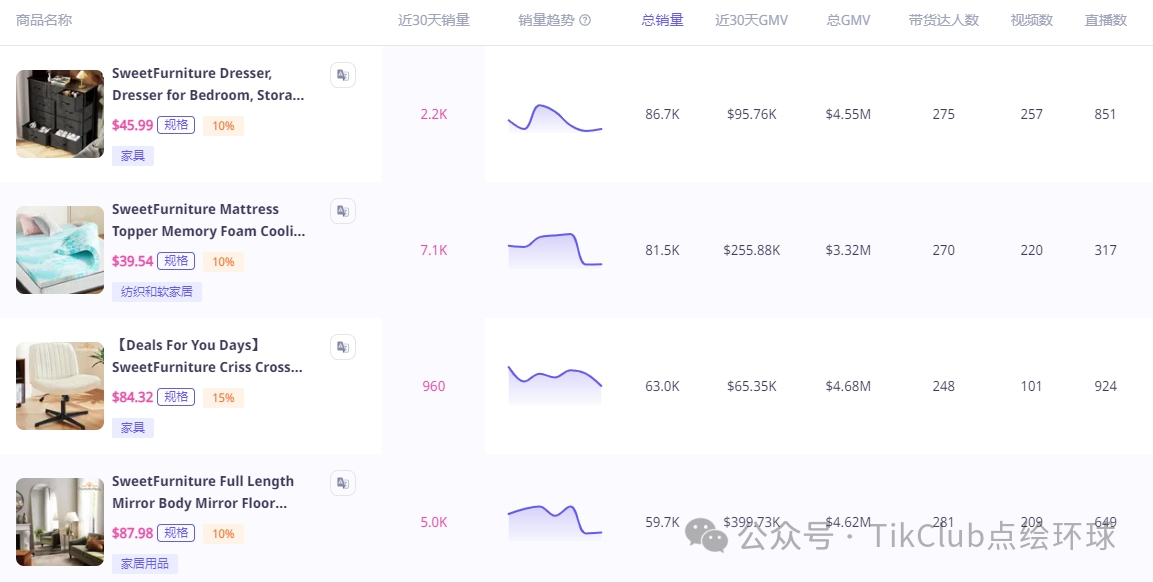Click the sales trend chart for Mattress Topper
The image size is (1153, 582).
click(554, 250)
